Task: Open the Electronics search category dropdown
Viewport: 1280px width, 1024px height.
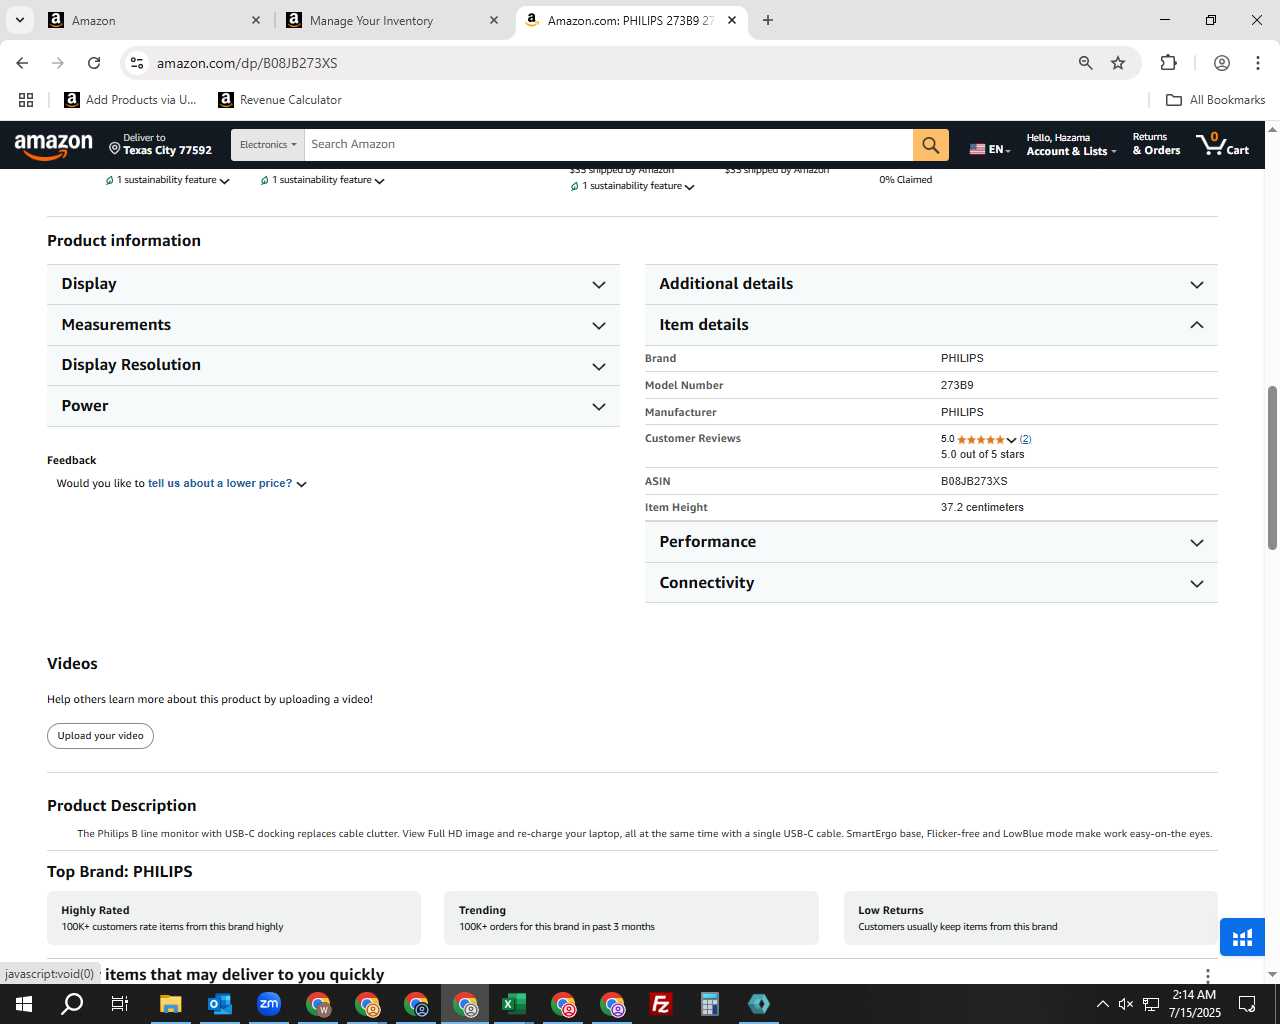Action: [x=268, y=145]
